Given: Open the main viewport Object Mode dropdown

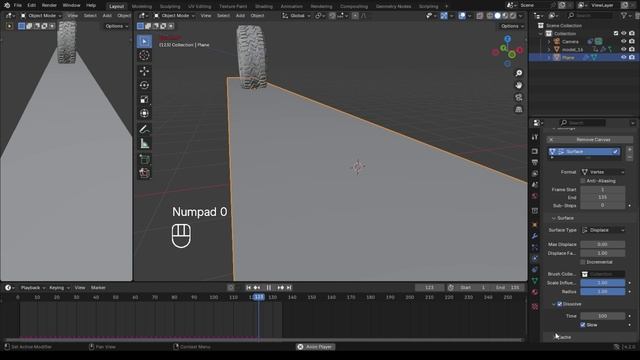Looking at the screenshot, I should [x=174, y=16].
